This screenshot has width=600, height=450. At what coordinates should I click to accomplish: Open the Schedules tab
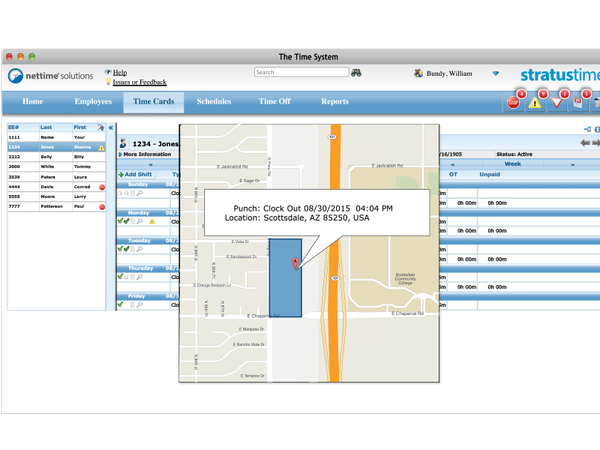click(x=214, y=102)
